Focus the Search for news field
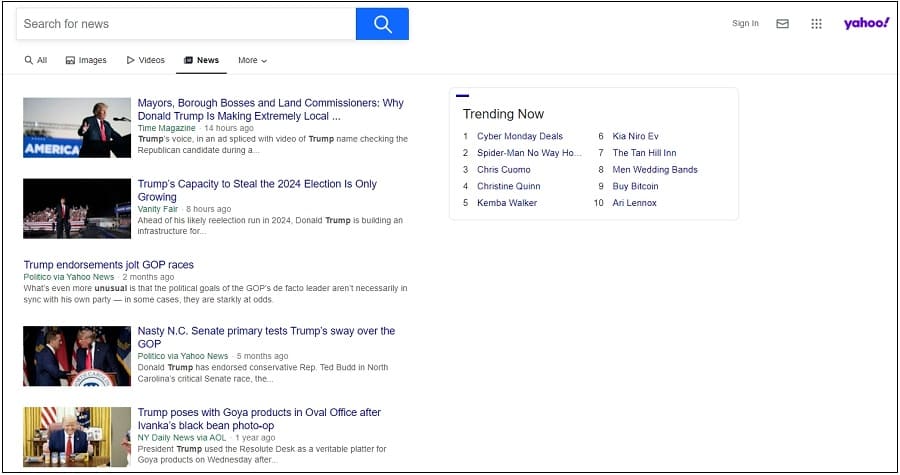This screenshot has height=475, width=900. pos(186,24)
